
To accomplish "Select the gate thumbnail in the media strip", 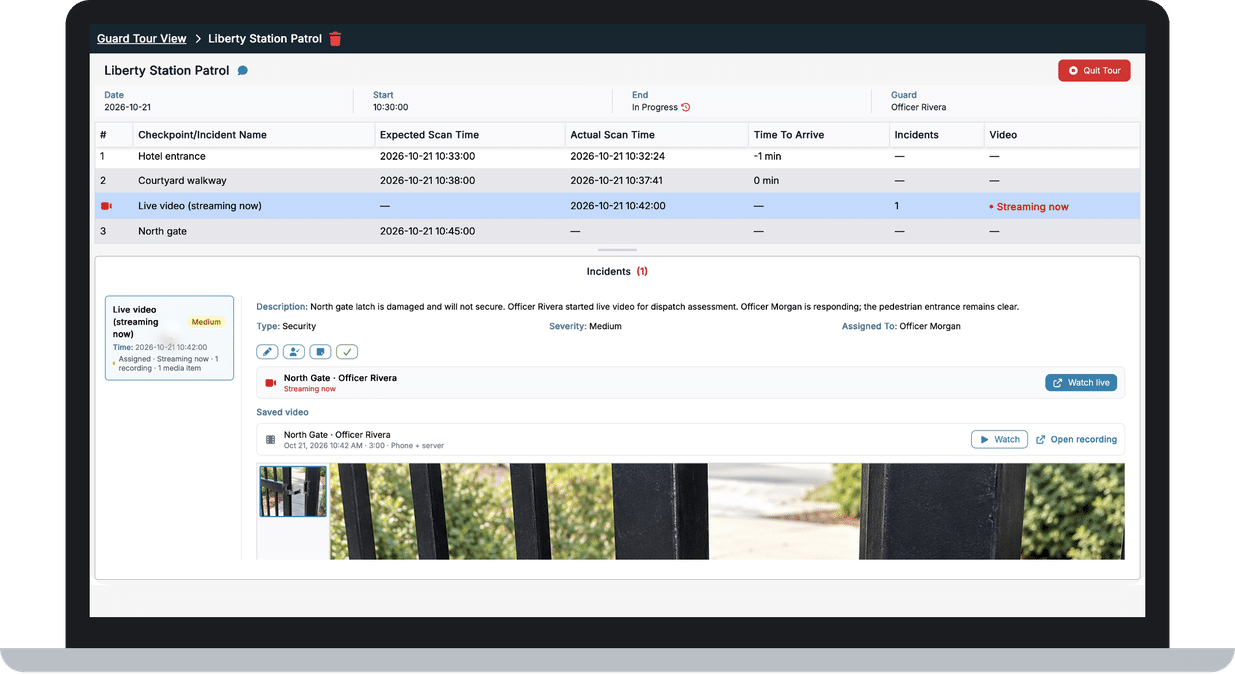I will [293, 491].
